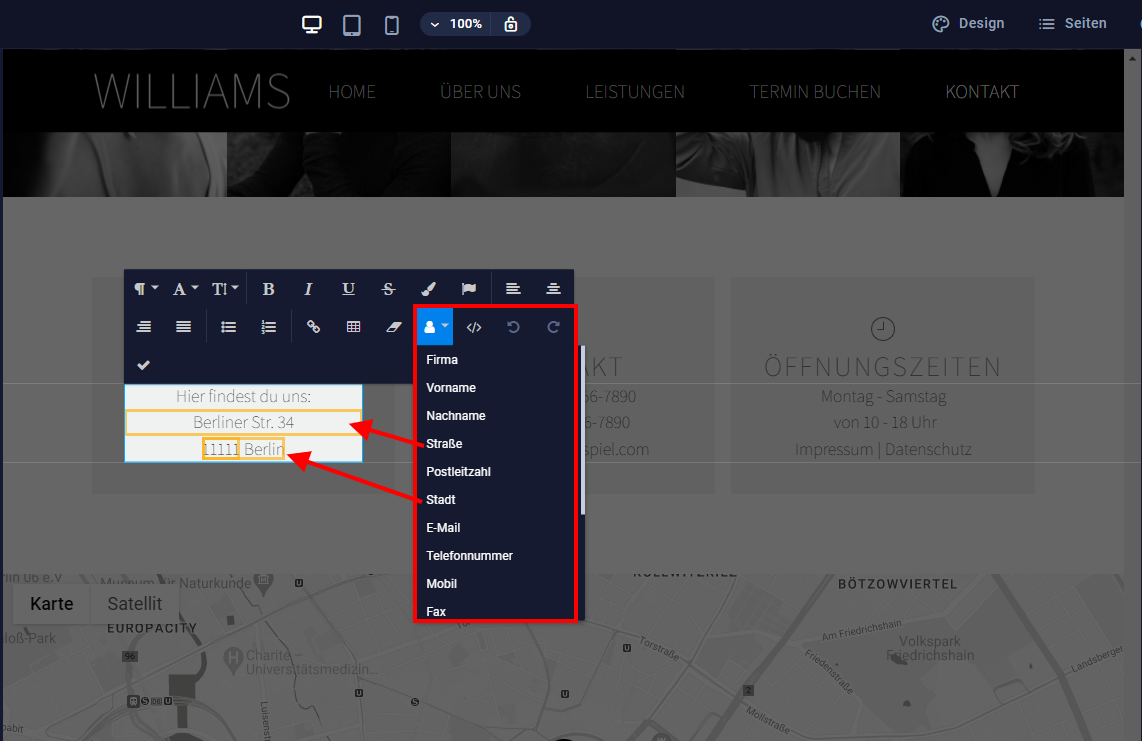This screenshot has height=741, width=1142.
Task: Justify the text
Action: coord(184,327)
